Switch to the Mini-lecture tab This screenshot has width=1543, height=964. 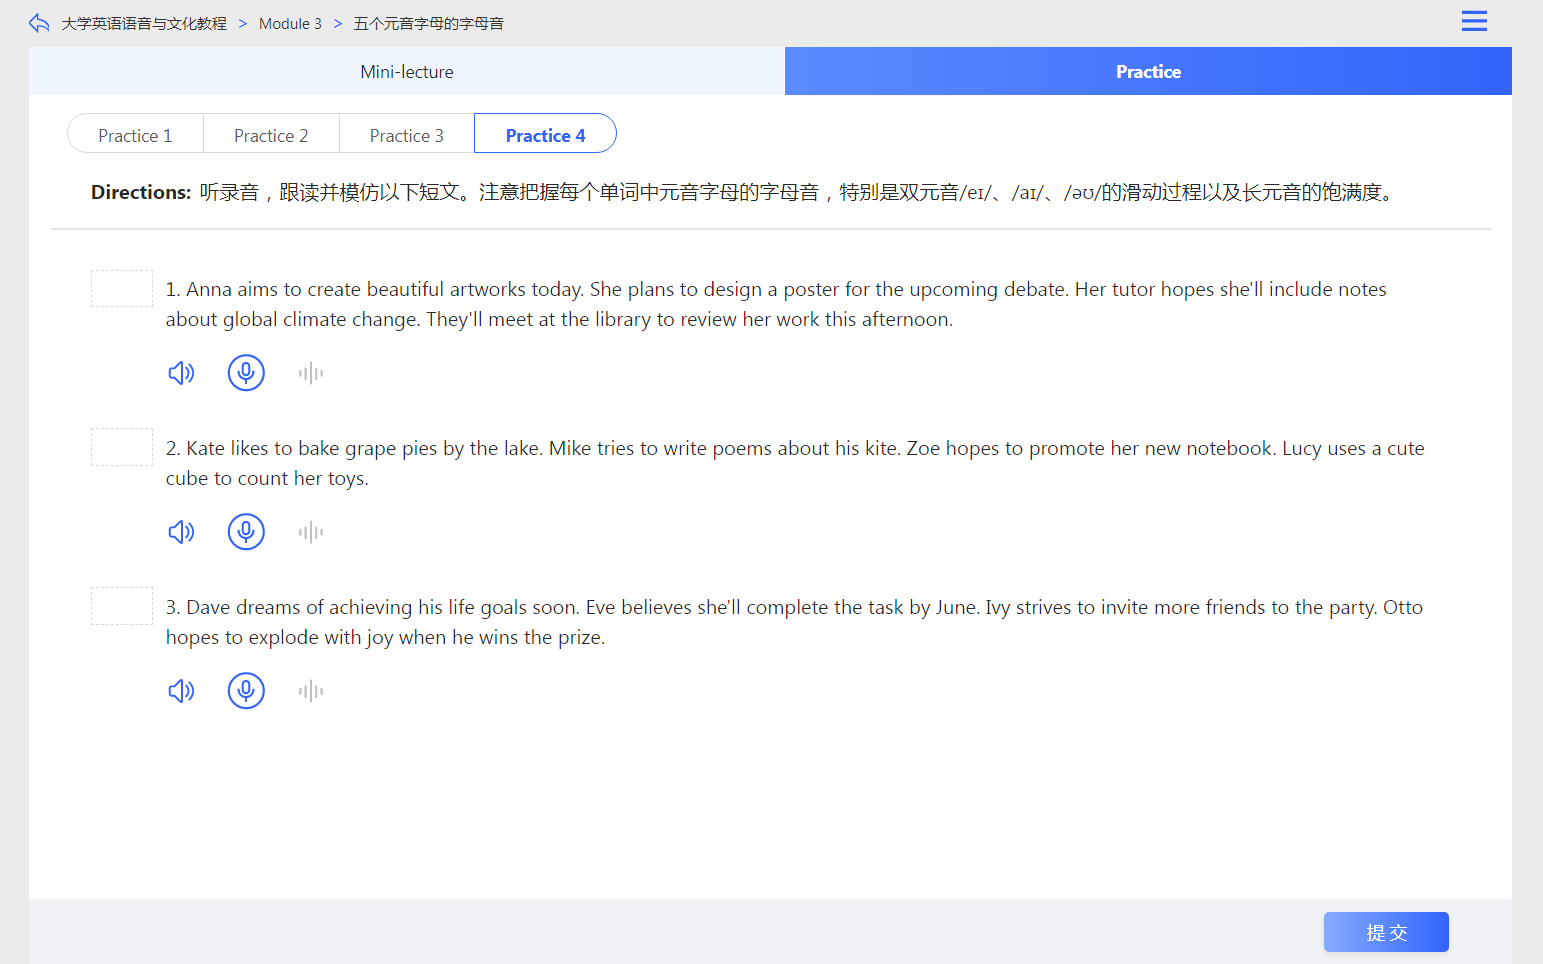pos(406,72)
